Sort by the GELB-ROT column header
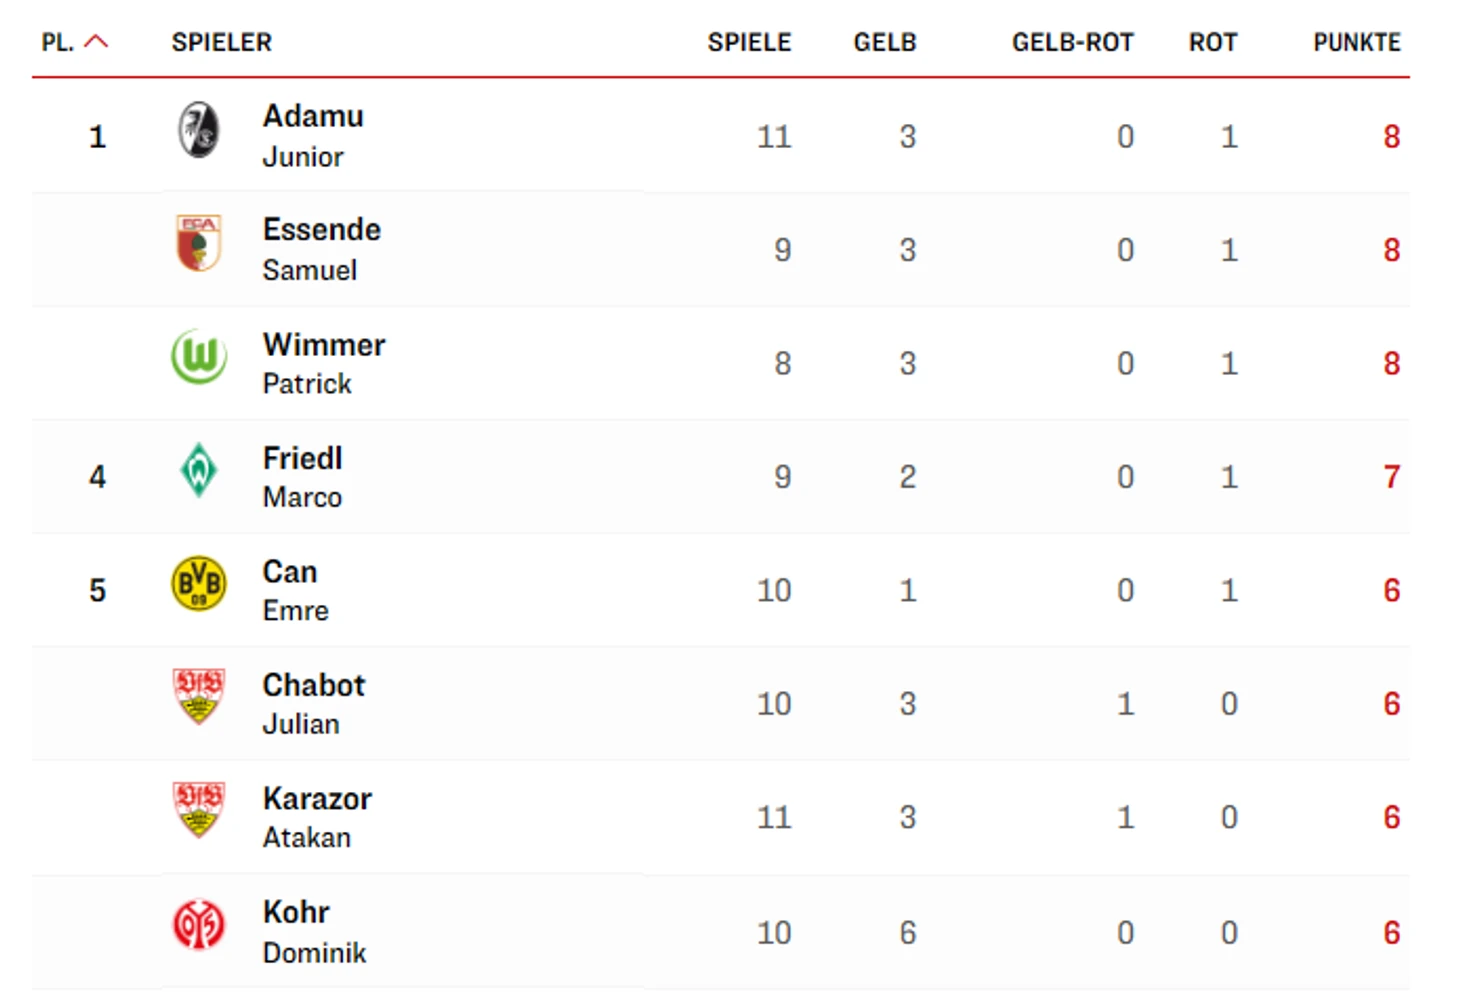The height and width of the screenshot is (998, 1460). point(1073,42)
